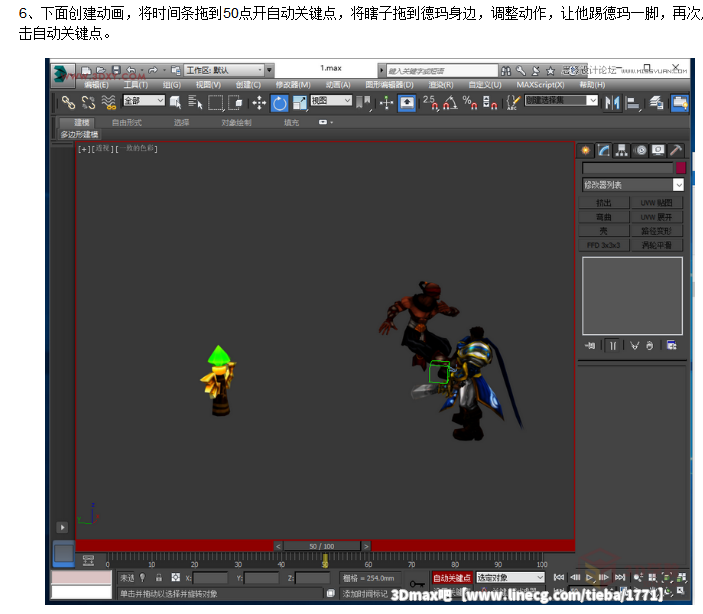Click Select and Manipulate icon
Screen dimensions: 703x614
[x=386, y=103]
